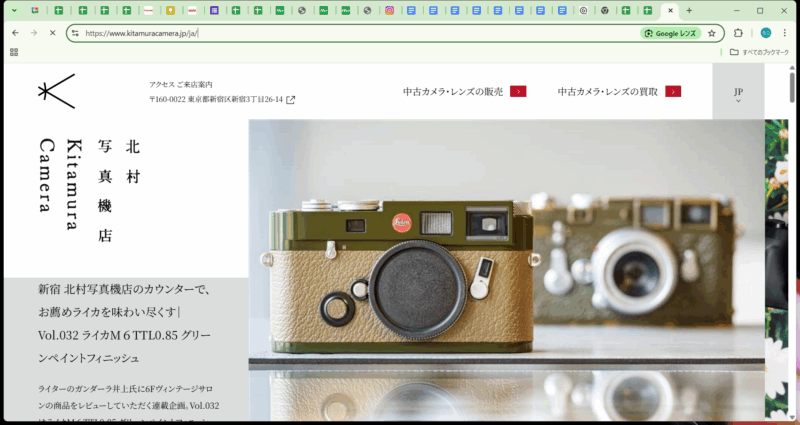
Task: Switch to the Instagram tab
Action: [x=389, y=10]
